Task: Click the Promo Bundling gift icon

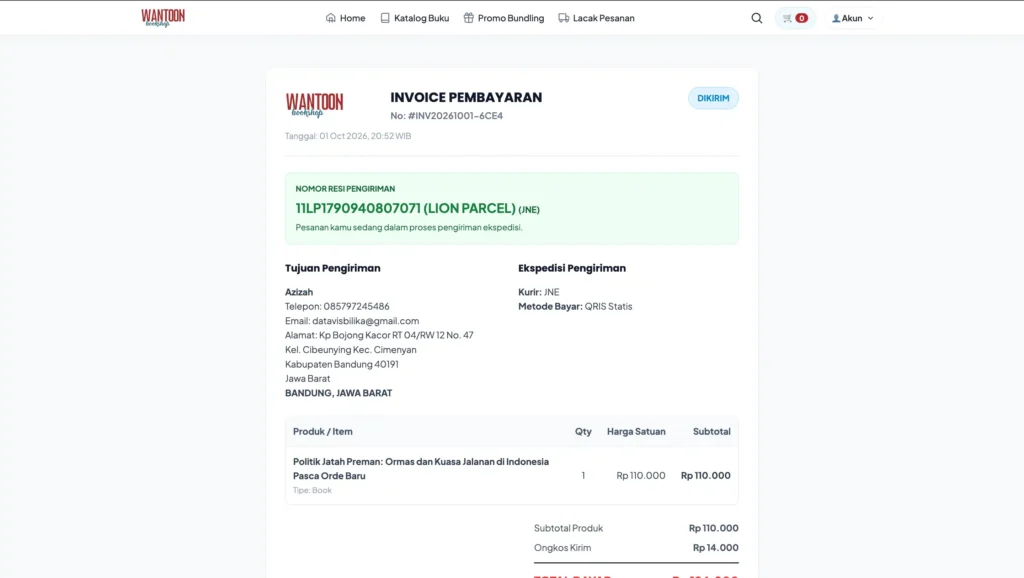Action: (468, 18)
